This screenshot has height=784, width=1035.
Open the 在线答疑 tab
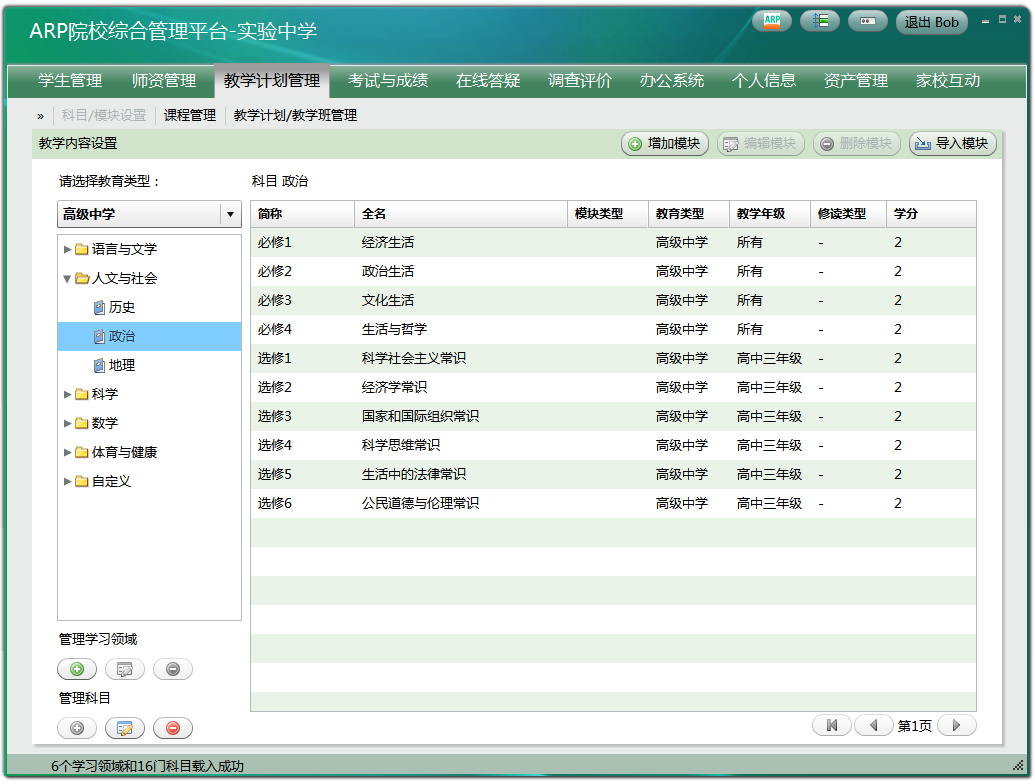[488, 81]
